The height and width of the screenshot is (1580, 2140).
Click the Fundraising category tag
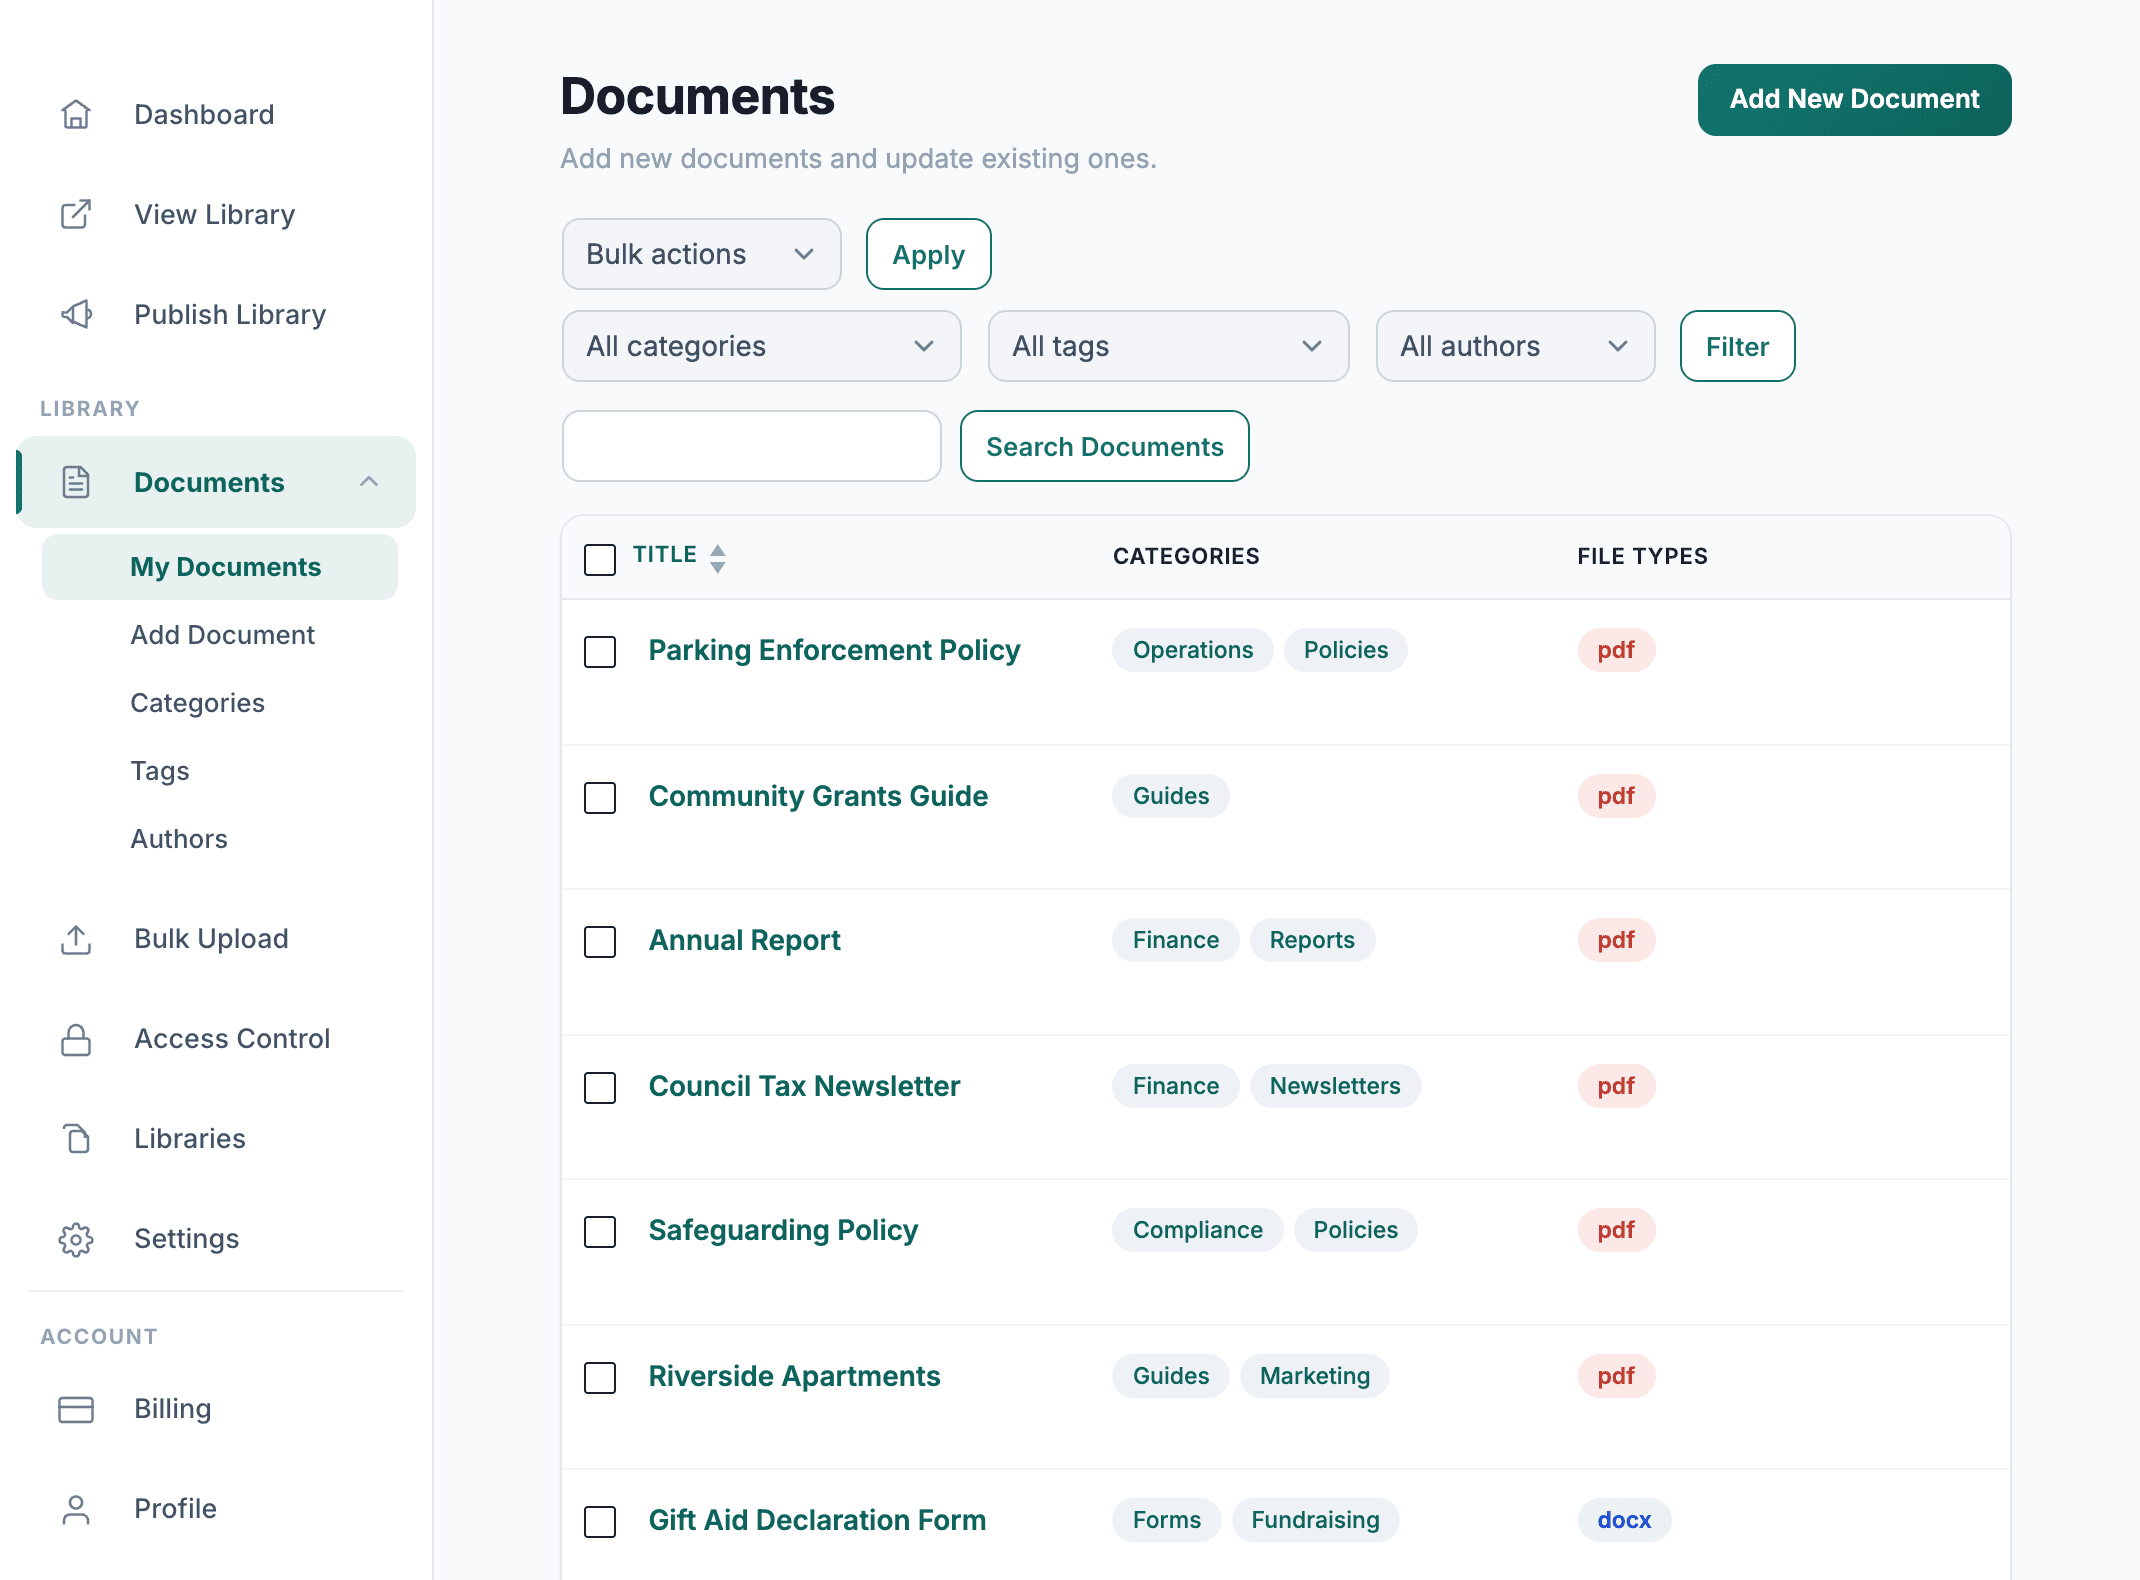click(1315, 1520)
